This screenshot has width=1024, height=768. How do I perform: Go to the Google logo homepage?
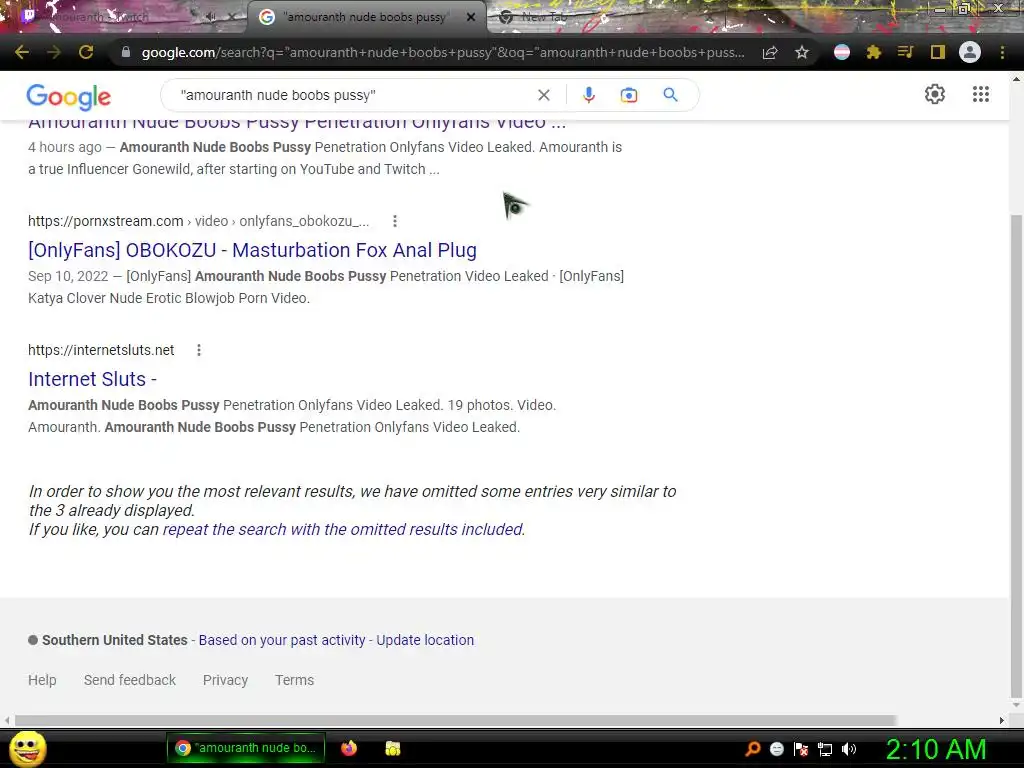69,97
